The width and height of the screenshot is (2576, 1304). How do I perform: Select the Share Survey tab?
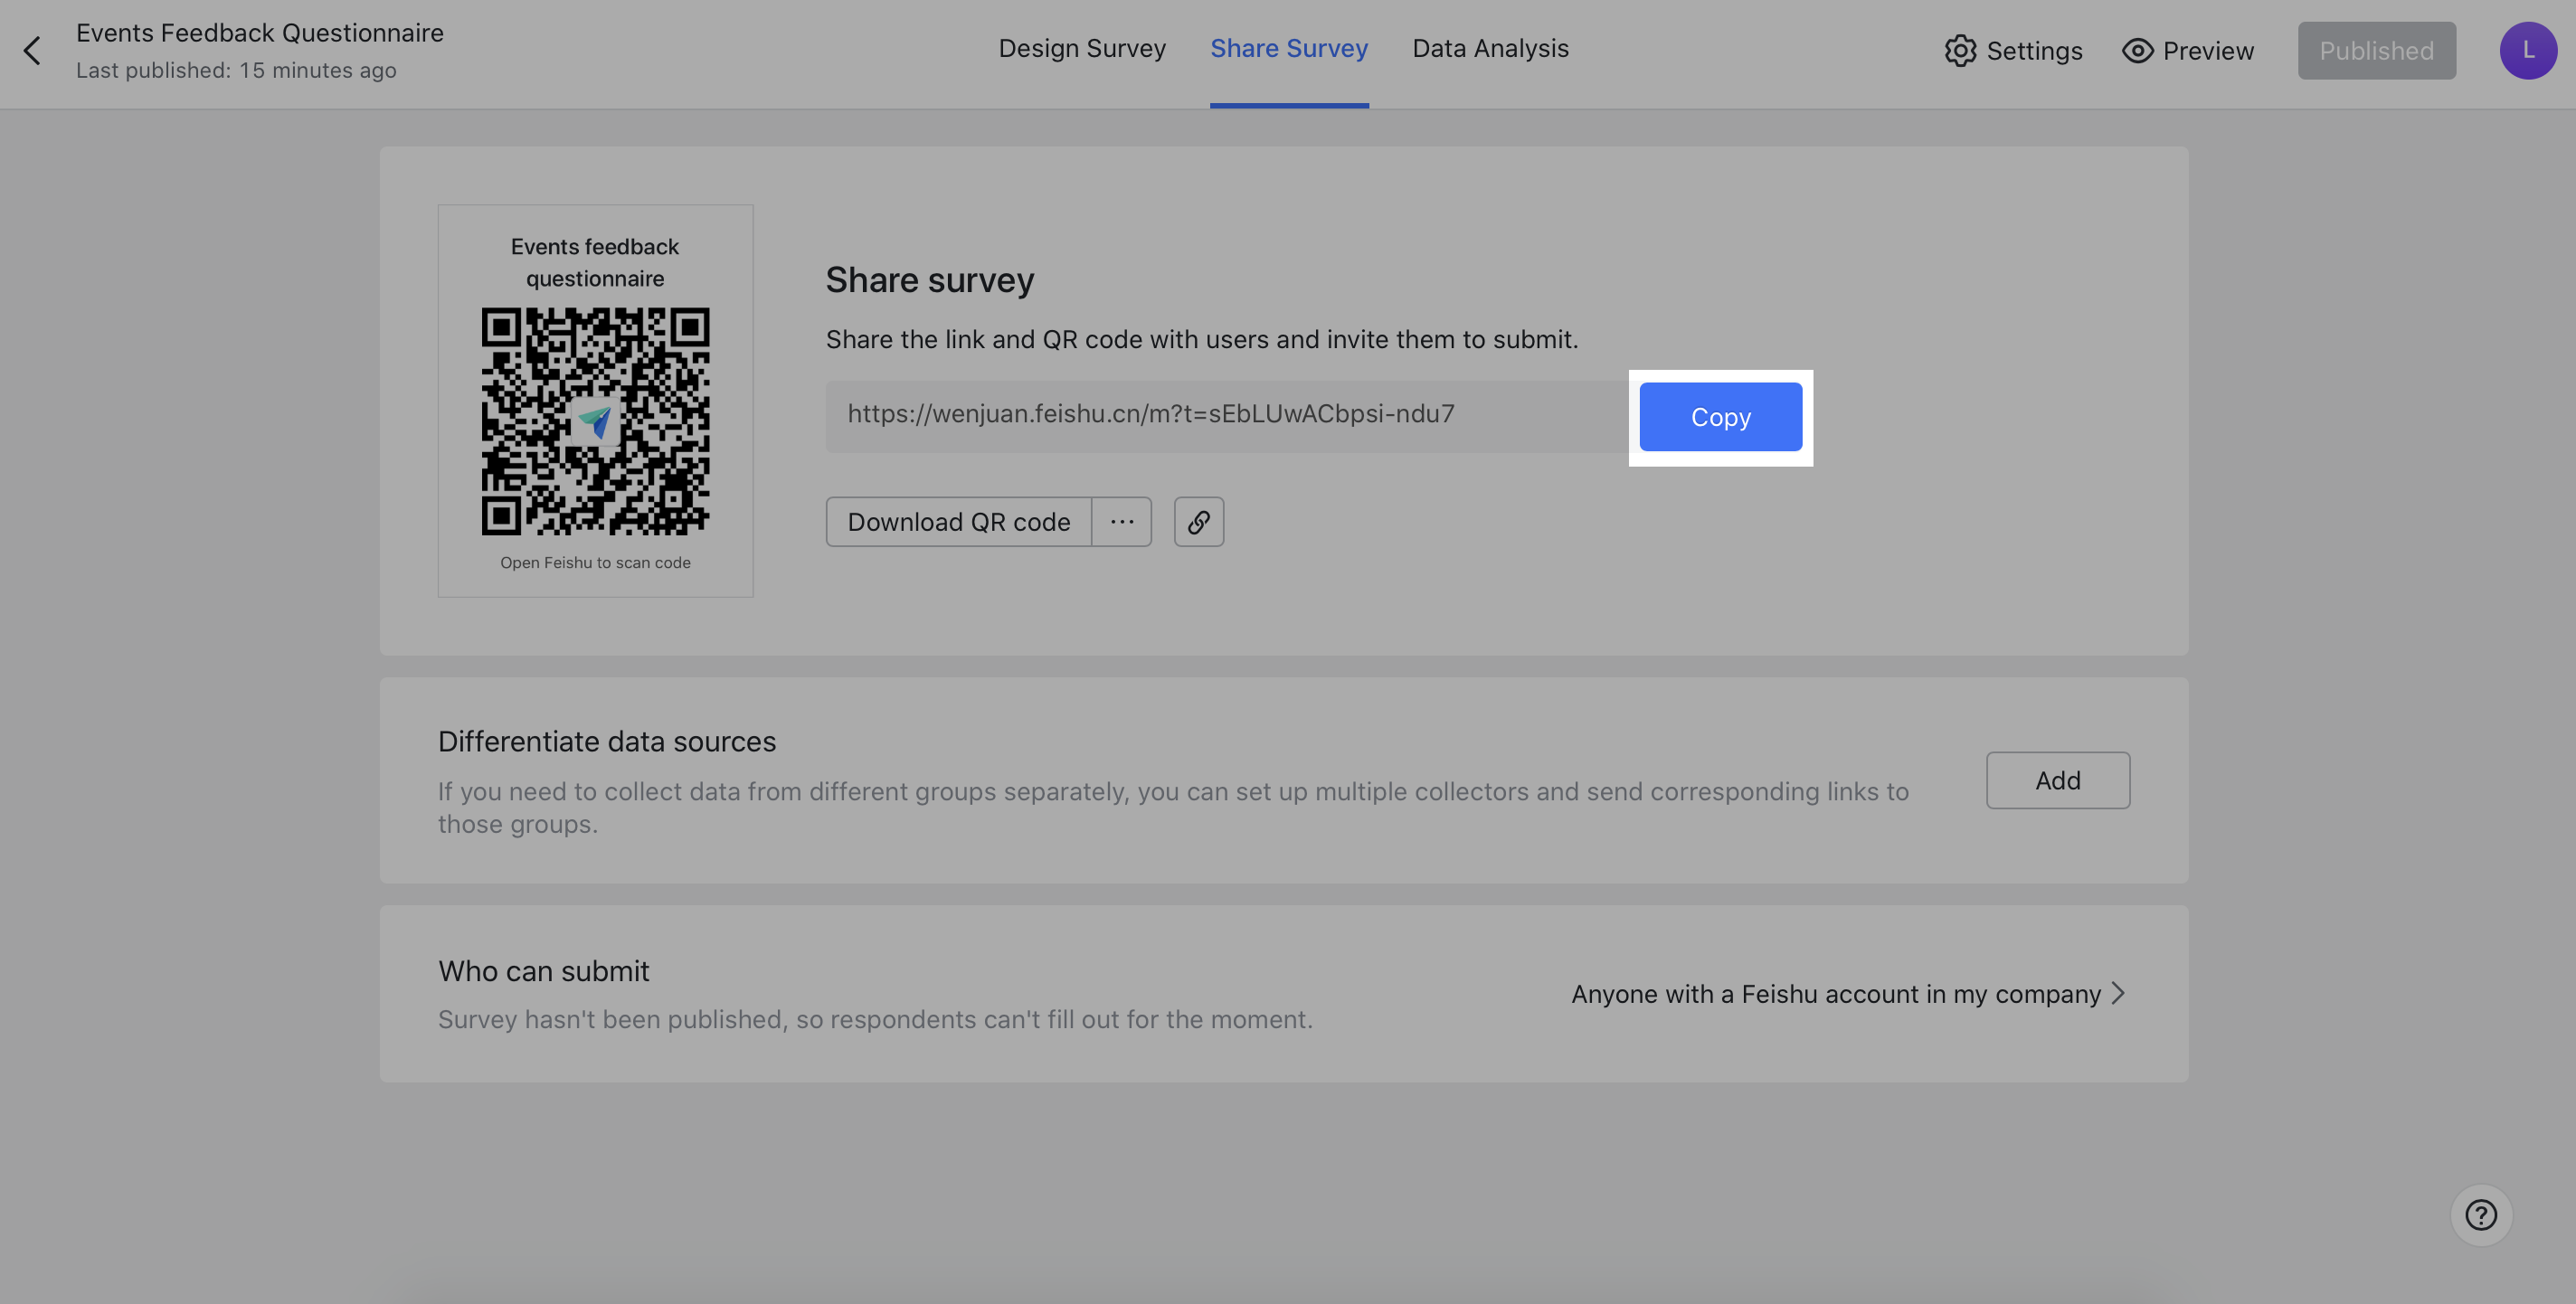coord(1288,48)
